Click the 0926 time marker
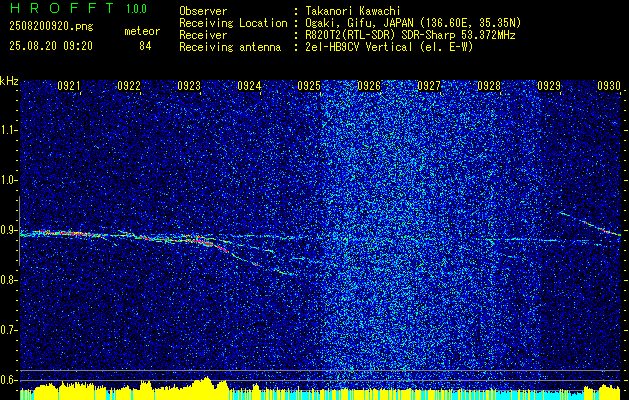The image size is (629, 400). click(x=369, y=86)
